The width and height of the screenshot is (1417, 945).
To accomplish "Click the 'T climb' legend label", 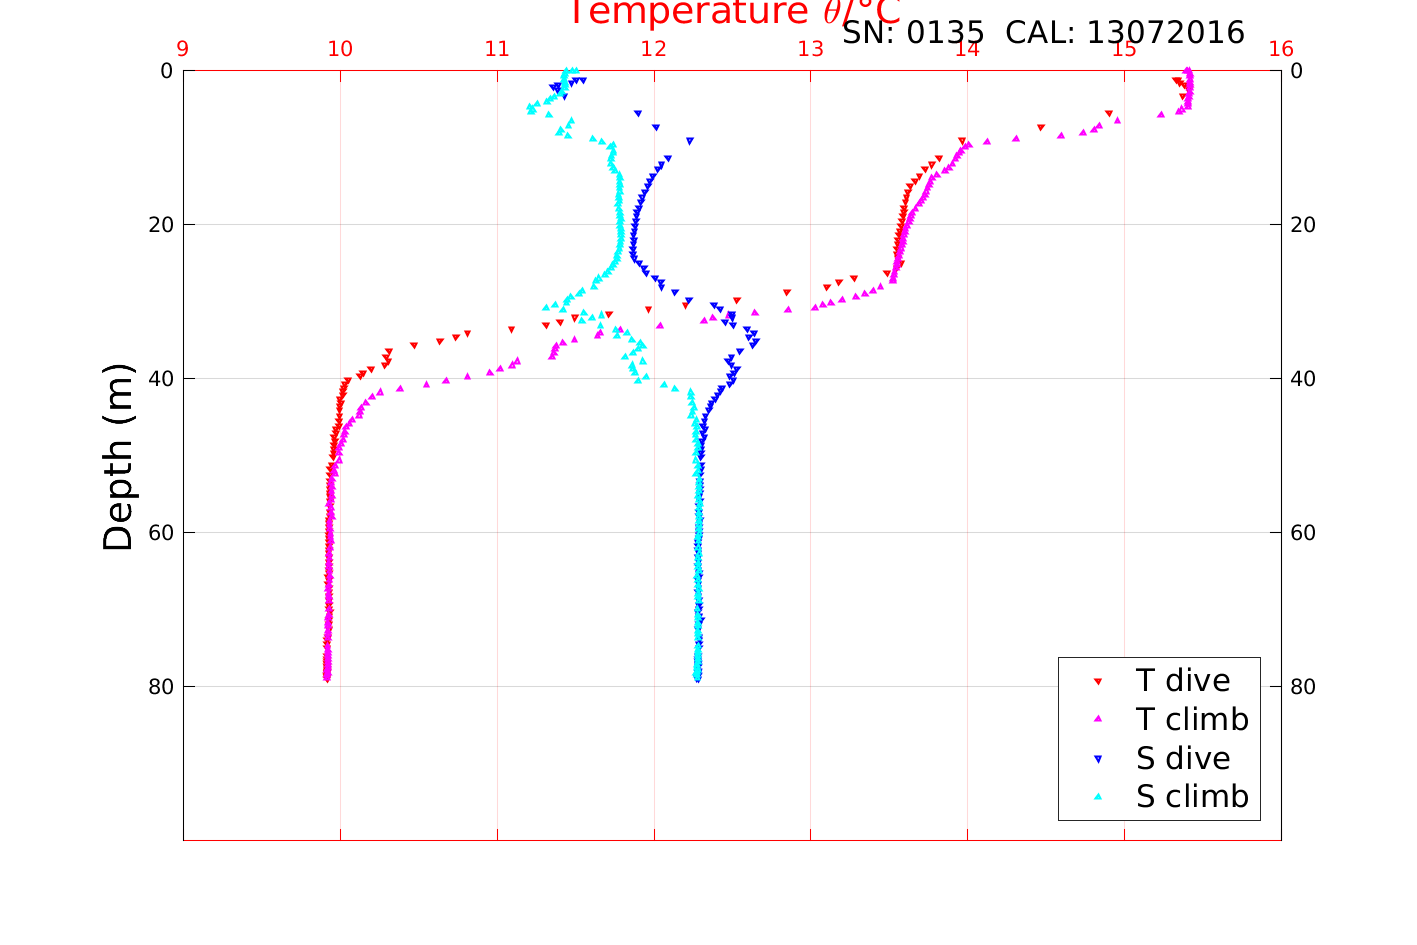I will 1192,719.
